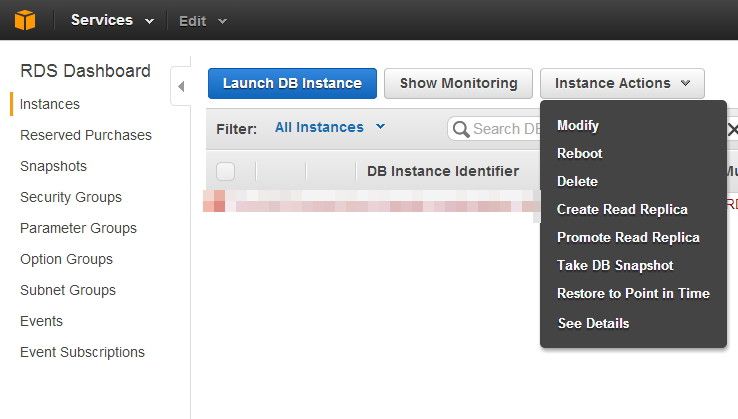The image size is (738, 419).
Task: Choose Modify from Instance Actions menu
Action: point(578,126)
